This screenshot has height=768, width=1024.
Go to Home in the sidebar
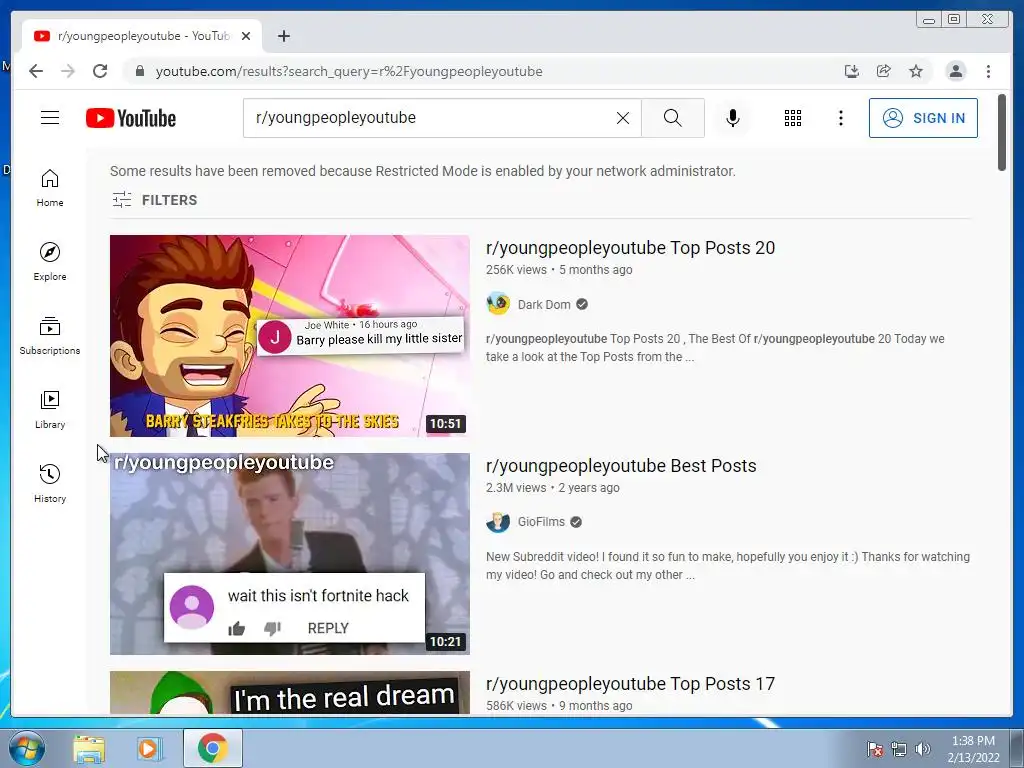point(50,188)
